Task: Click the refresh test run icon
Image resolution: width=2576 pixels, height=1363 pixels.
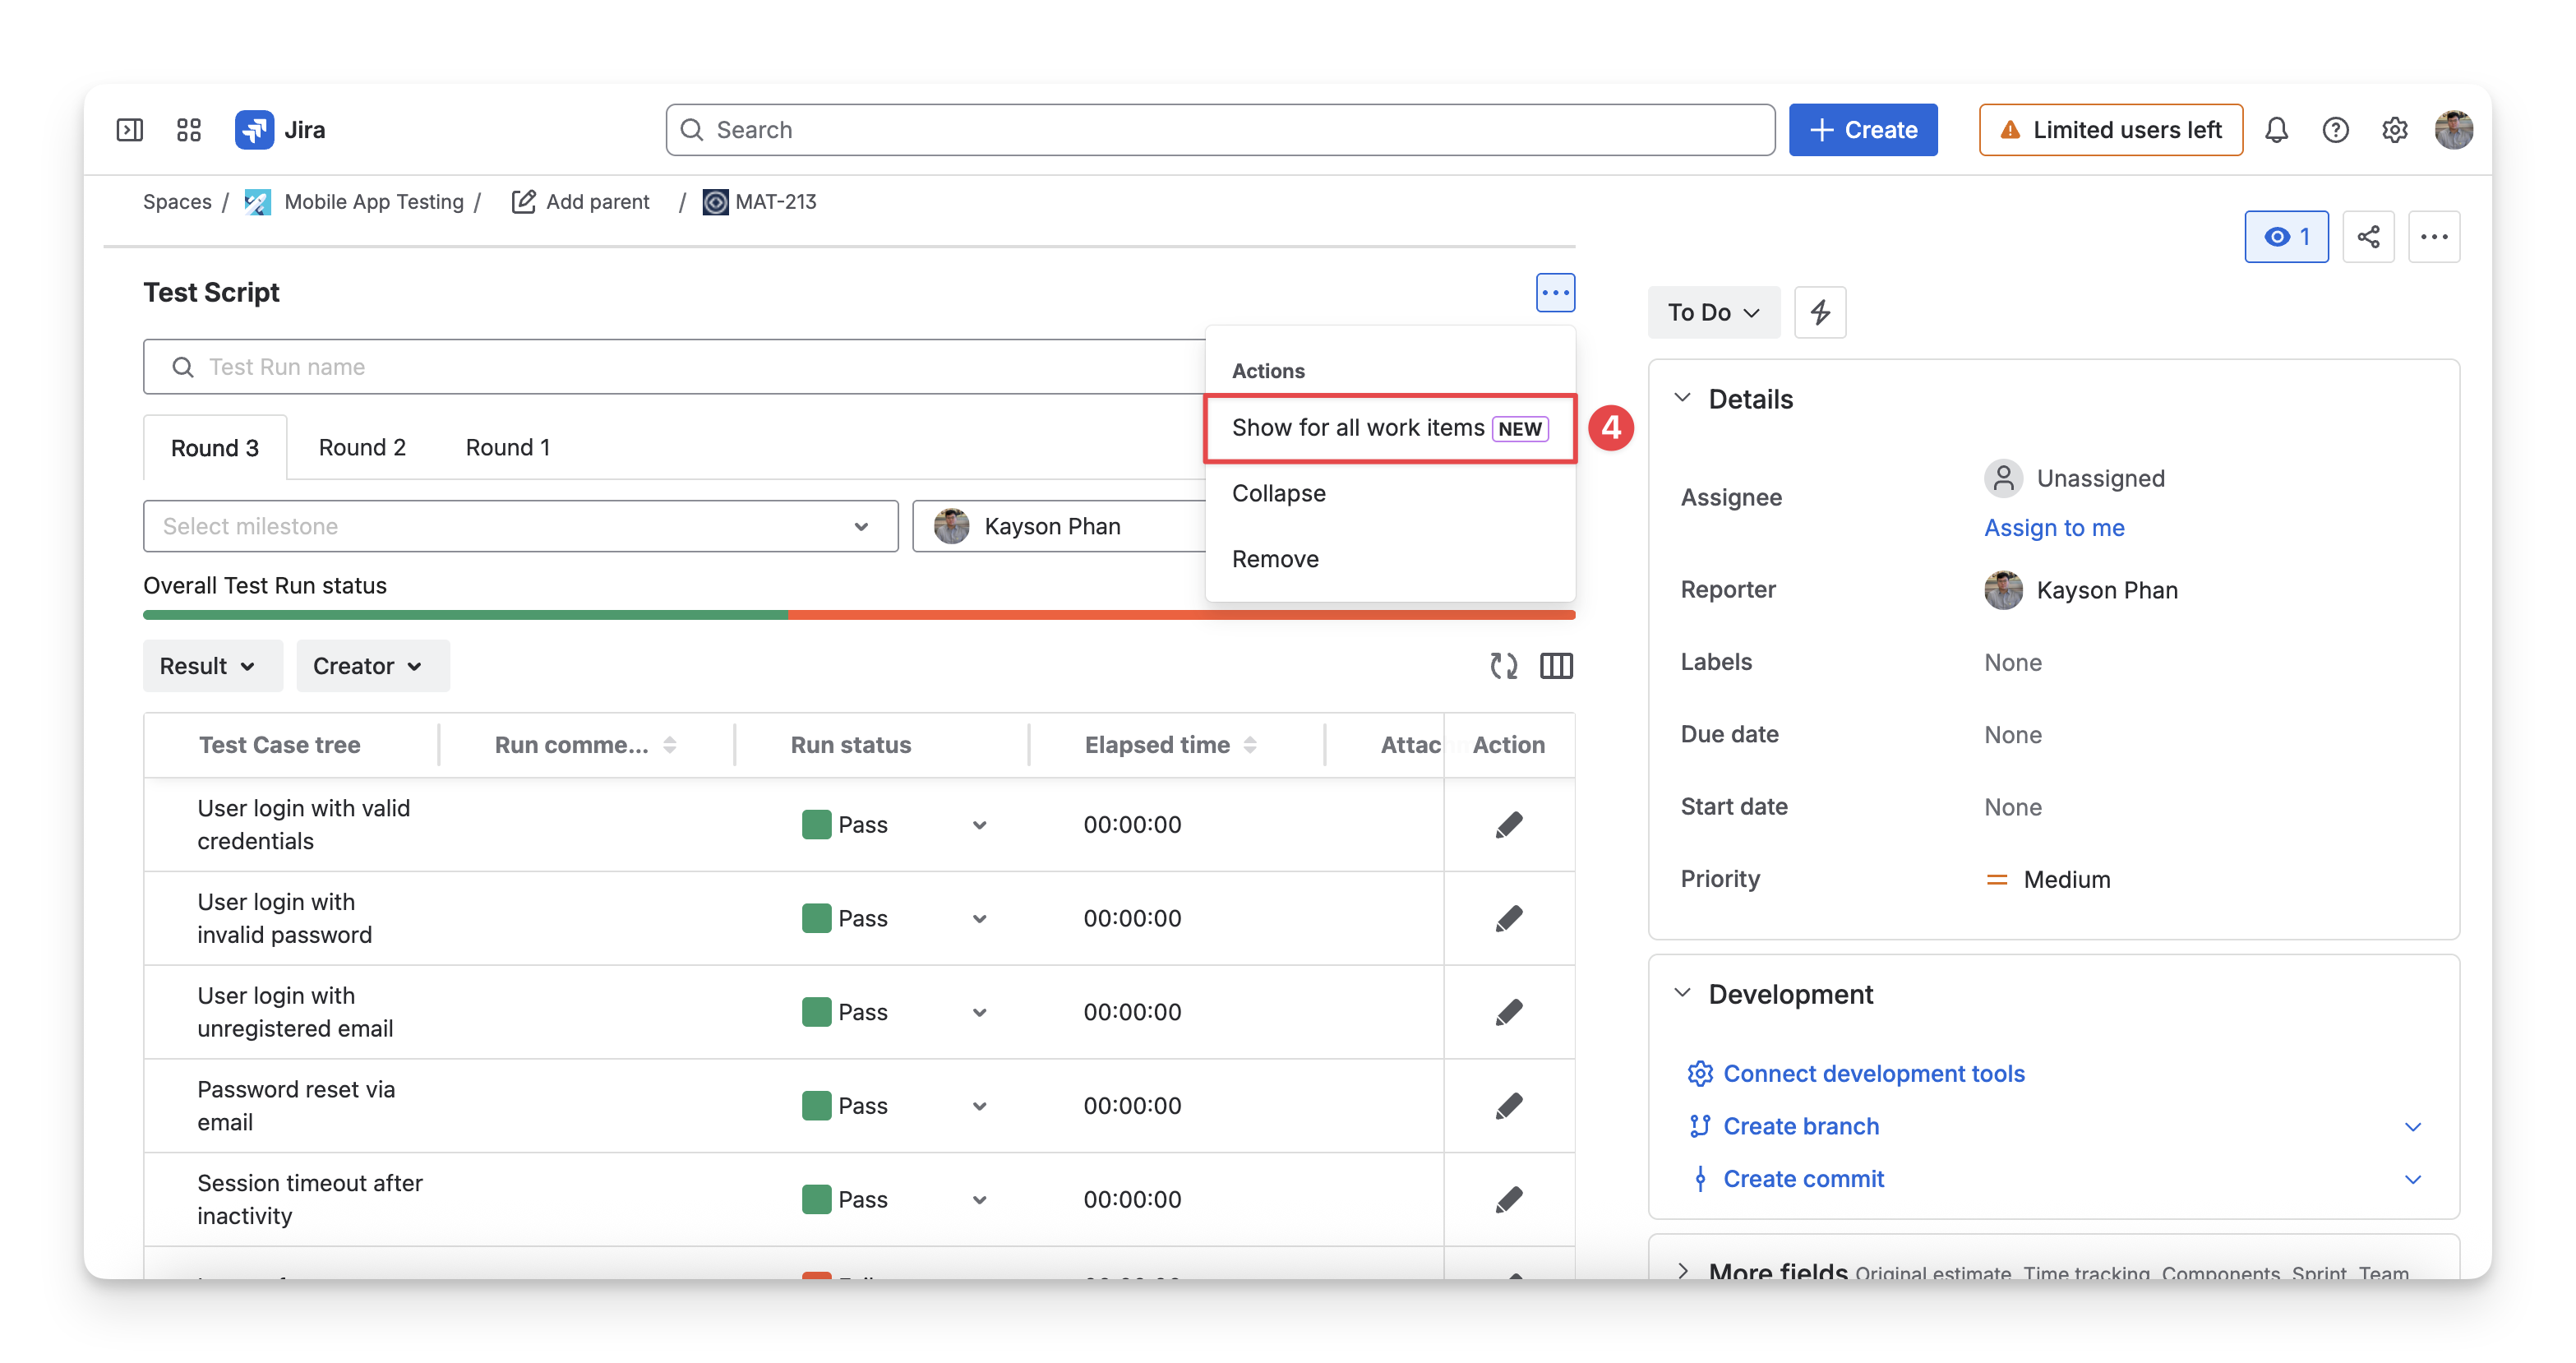Action: pos(1503,665)
